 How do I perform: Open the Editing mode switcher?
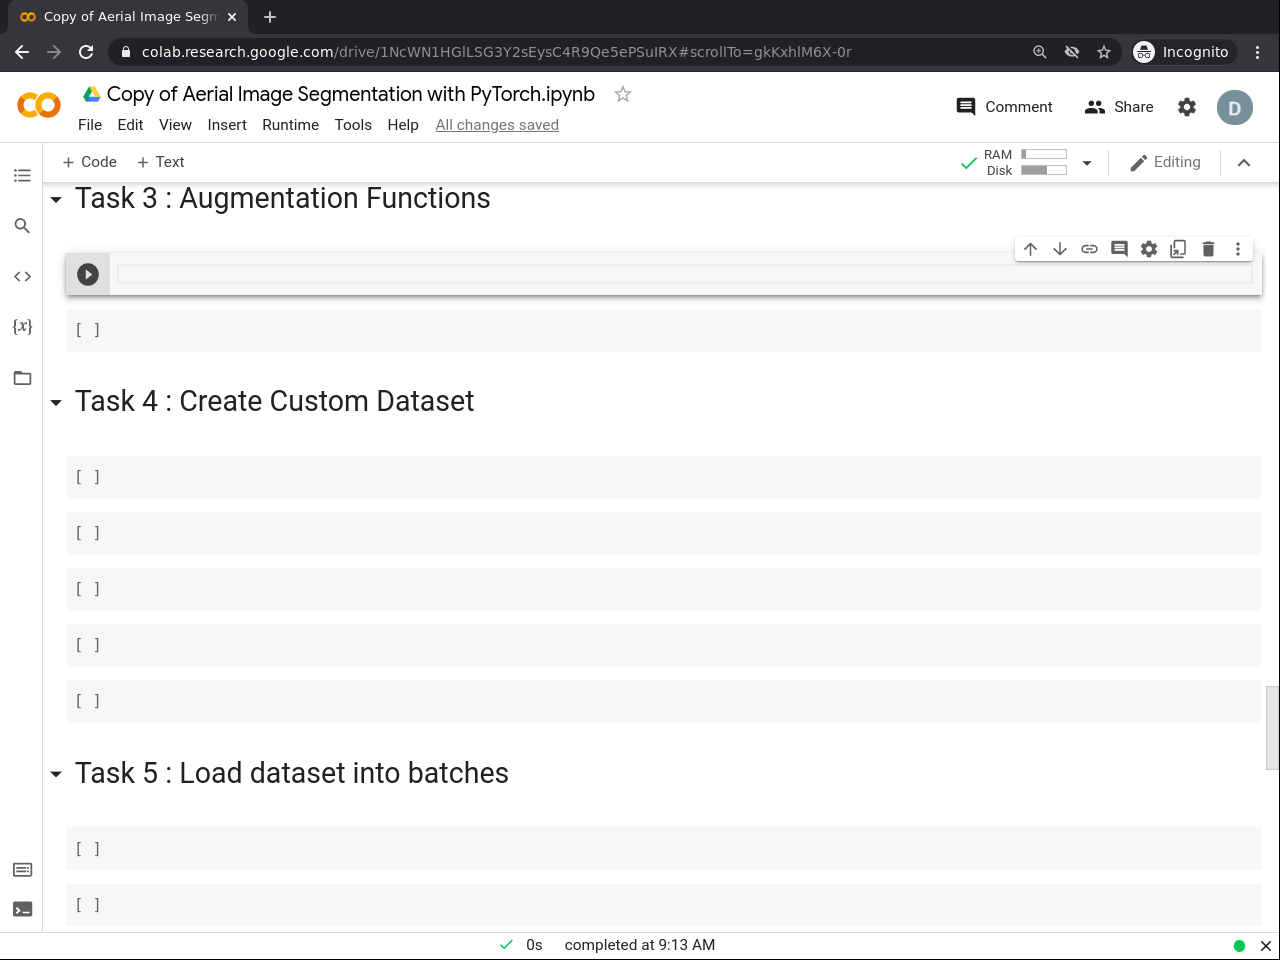tap(1165, 162)
